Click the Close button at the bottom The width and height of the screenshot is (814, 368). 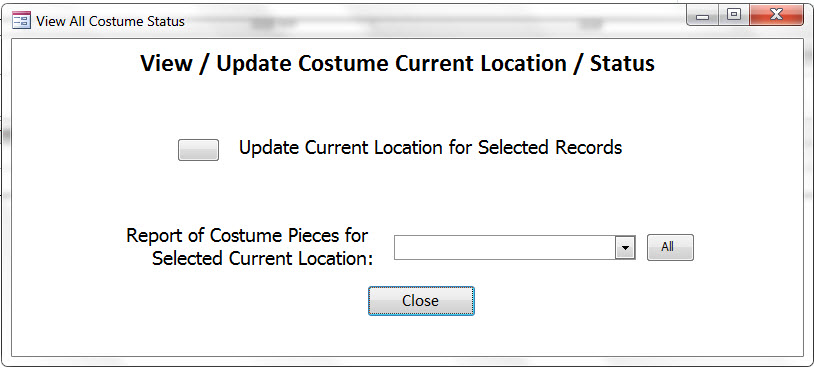click(421, 301)
